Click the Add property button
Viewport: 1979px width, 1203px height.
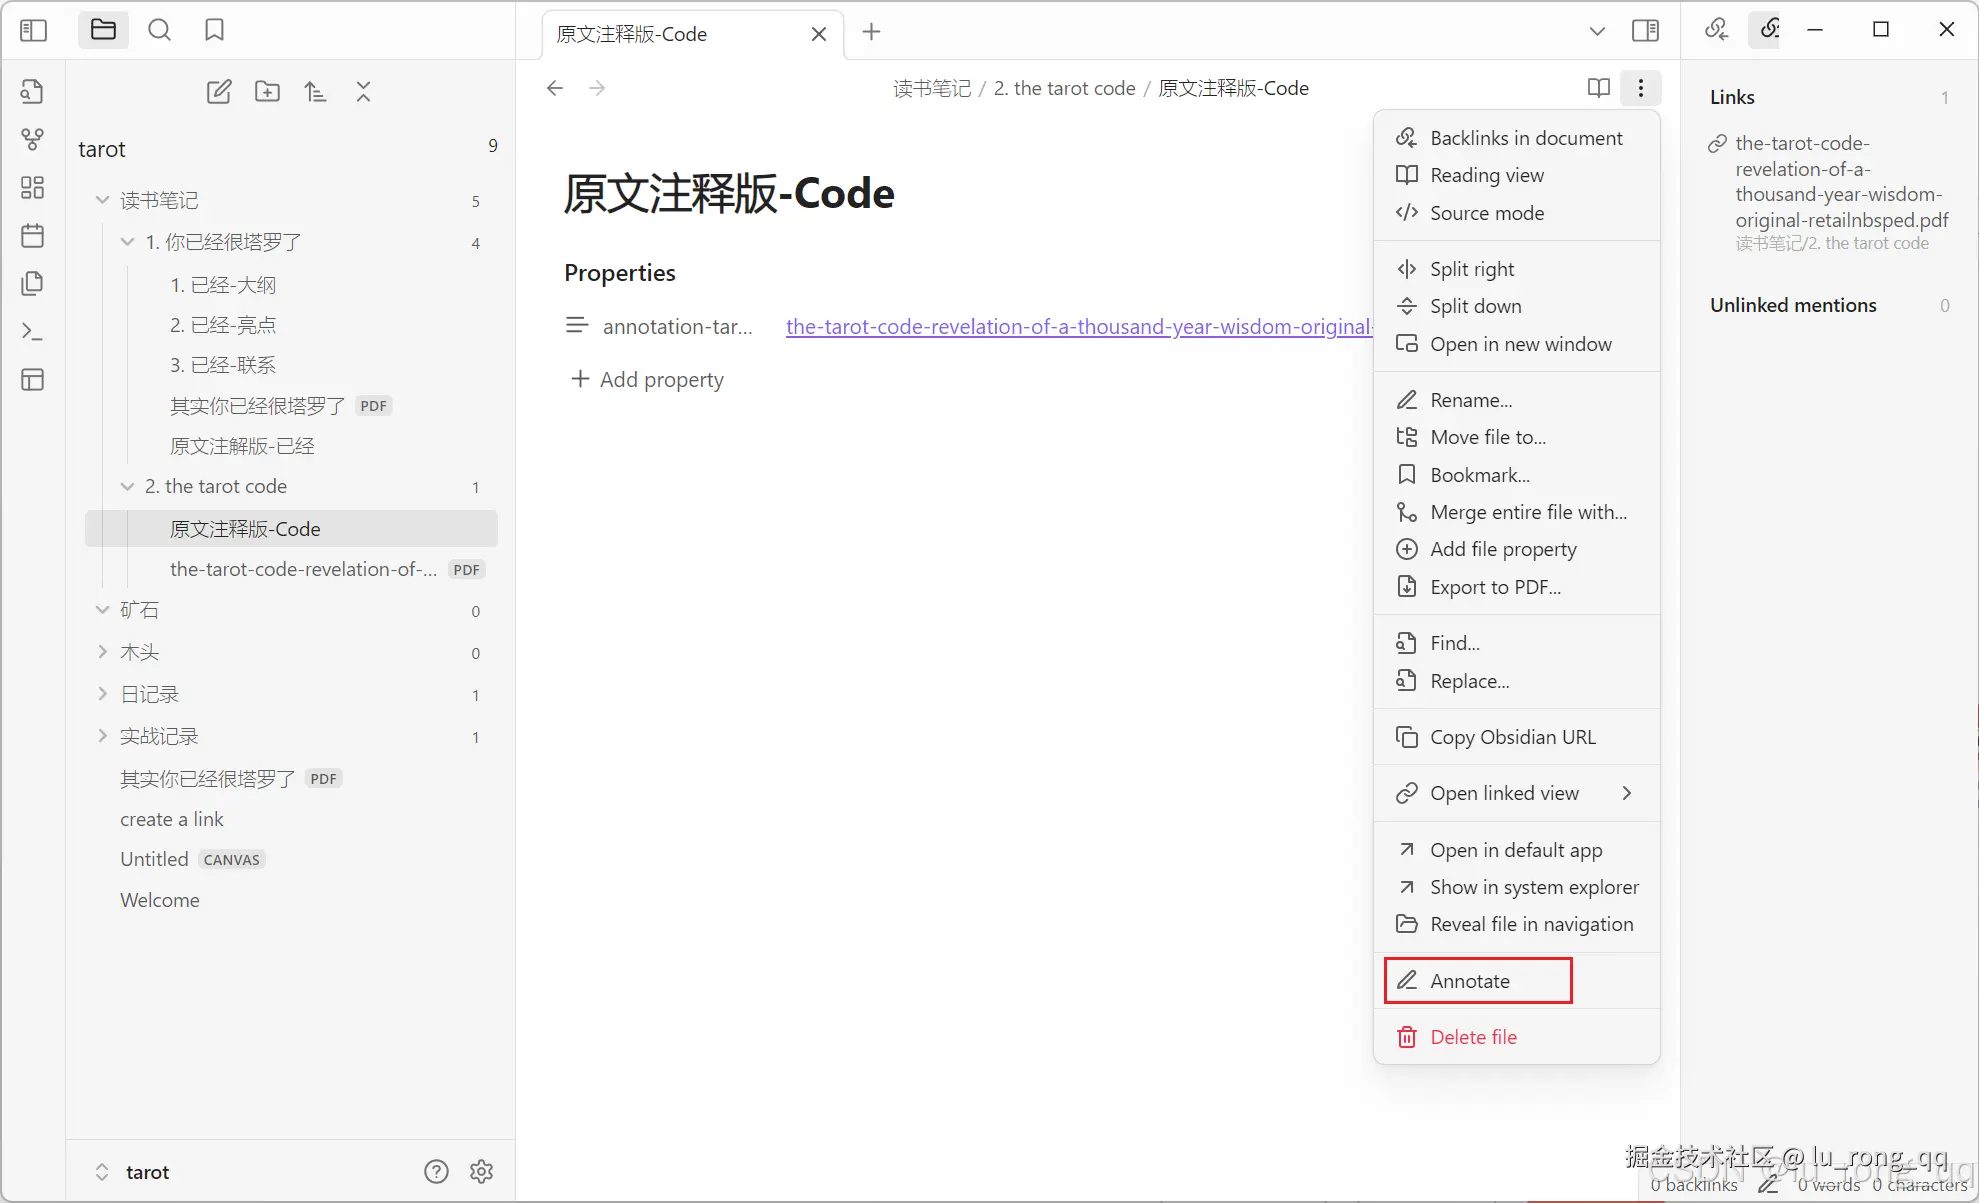click(x=647, y=379)
